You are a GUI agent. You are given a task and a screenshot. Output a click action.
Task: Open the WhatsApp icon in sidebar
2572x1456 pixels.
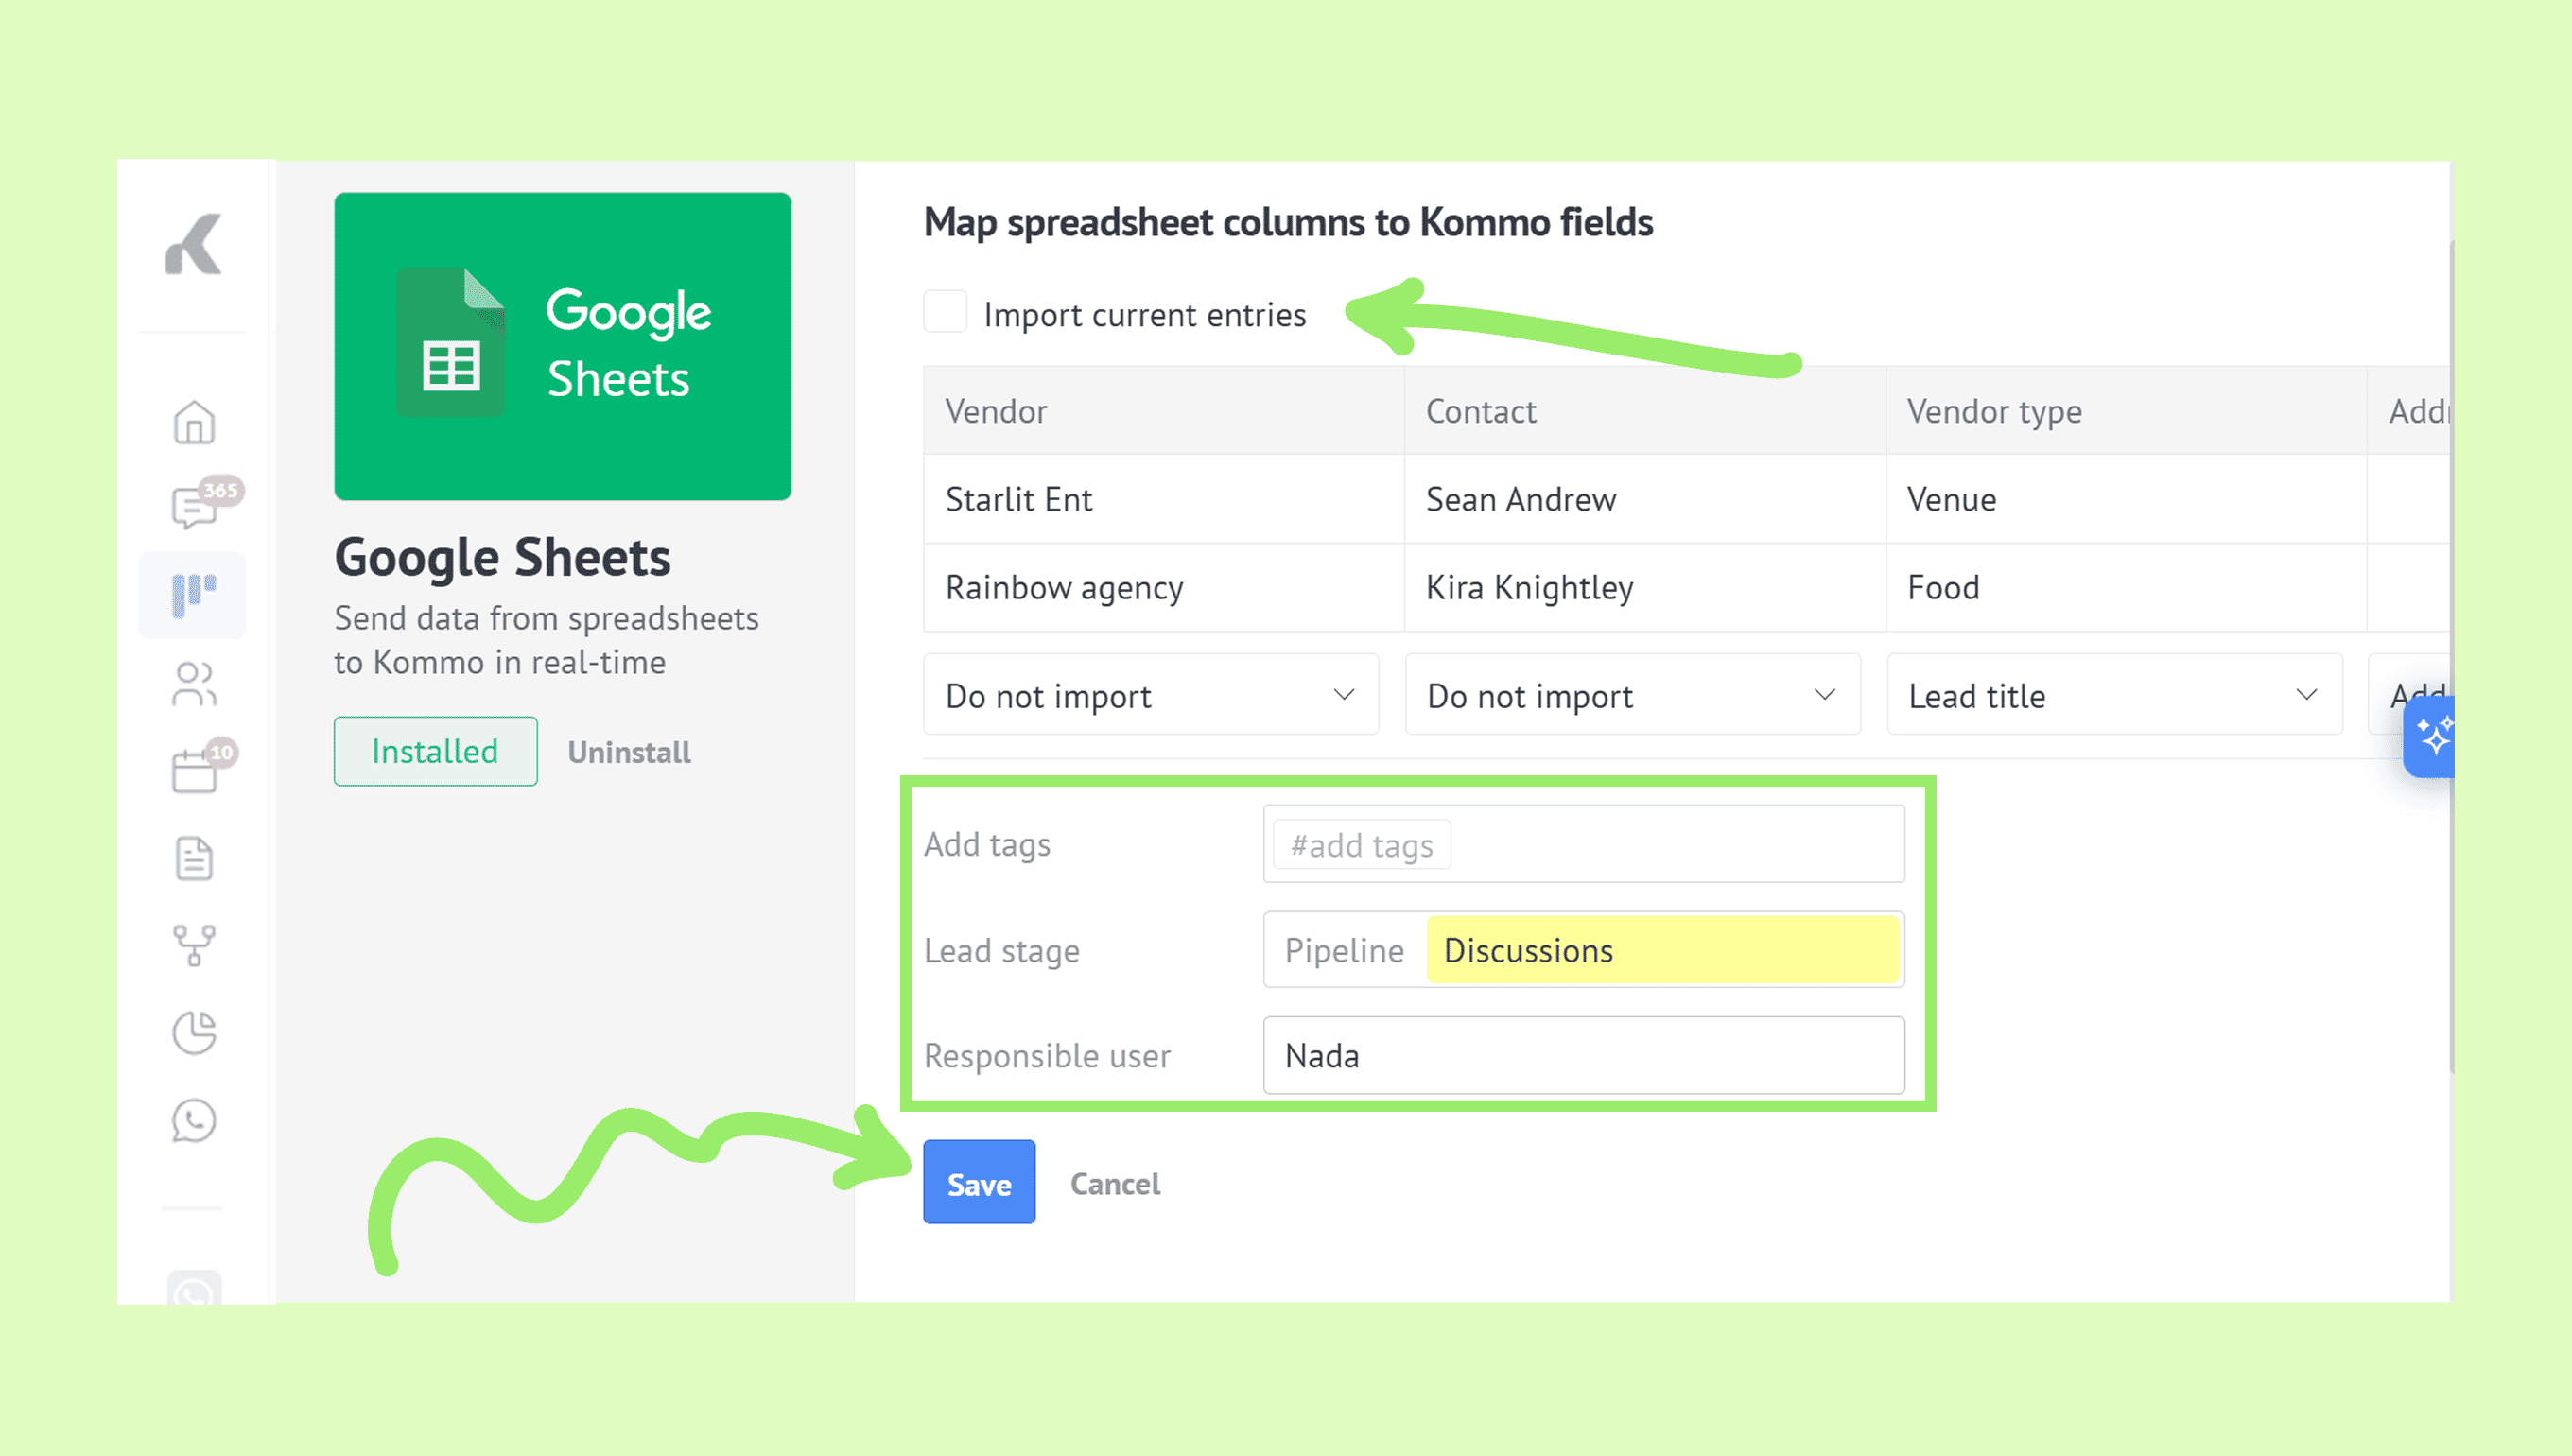(194, 1120)
